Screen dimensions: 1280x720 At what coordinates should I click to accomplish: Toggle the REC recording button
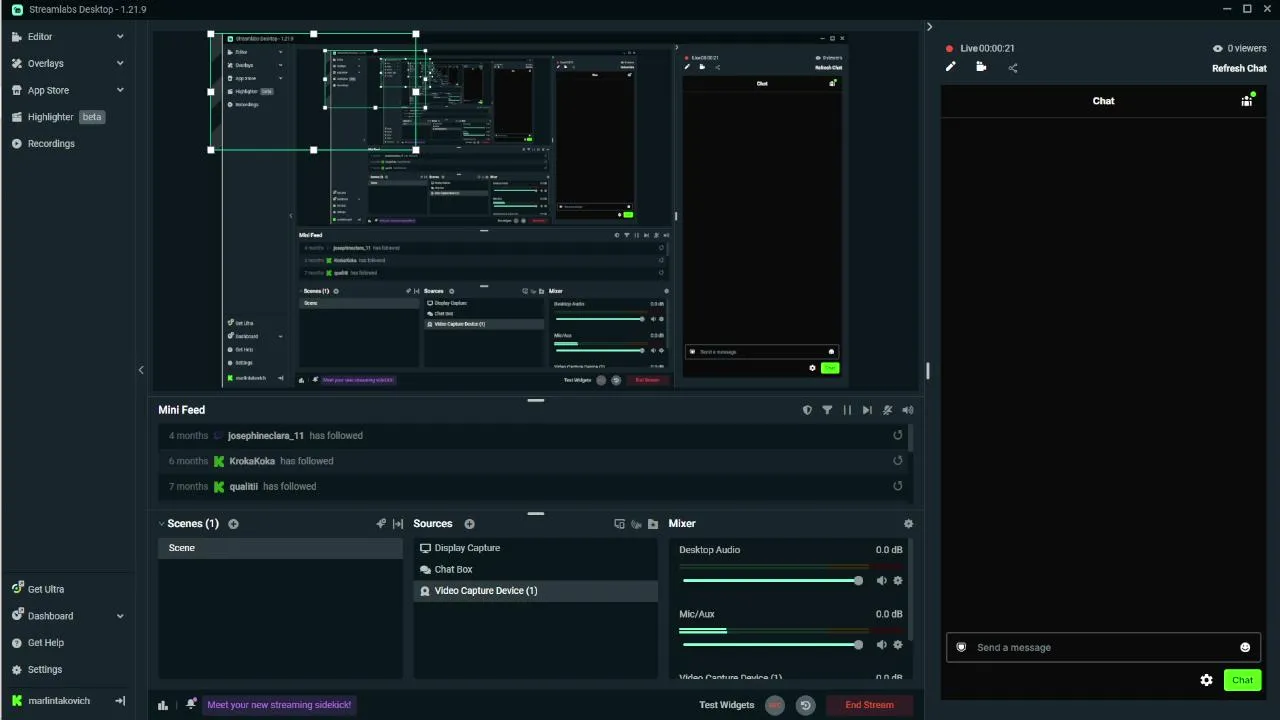point(775,705)
